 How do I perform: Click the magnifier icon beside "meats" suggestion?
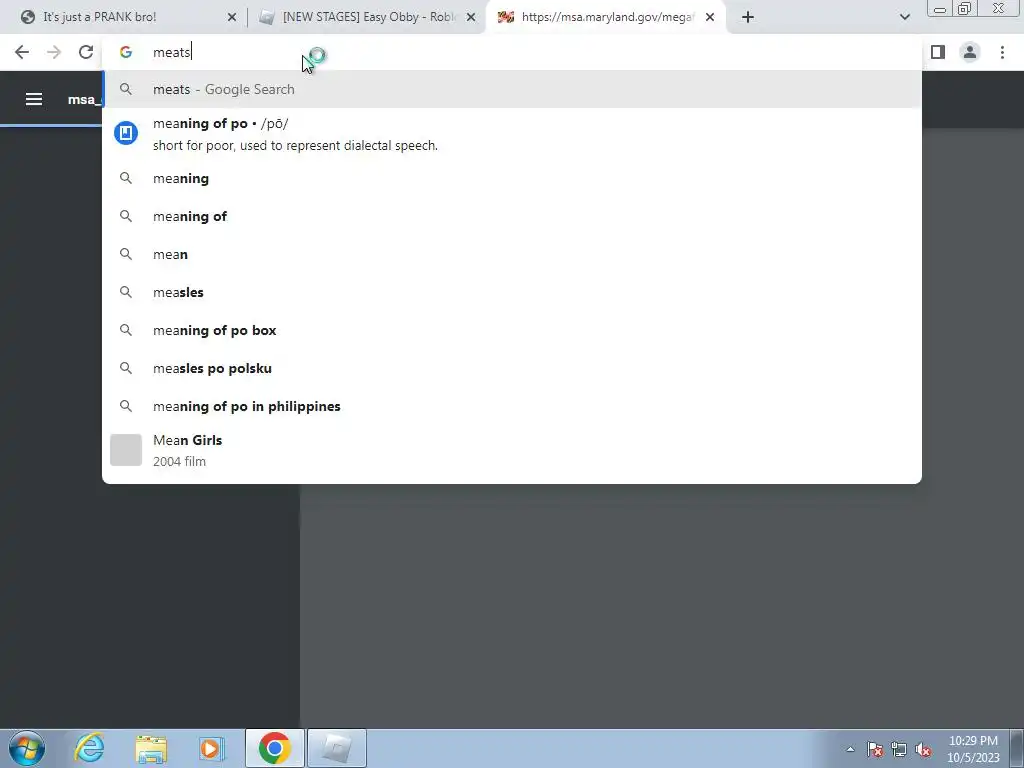pyautogui.click(x=126, y=89)
